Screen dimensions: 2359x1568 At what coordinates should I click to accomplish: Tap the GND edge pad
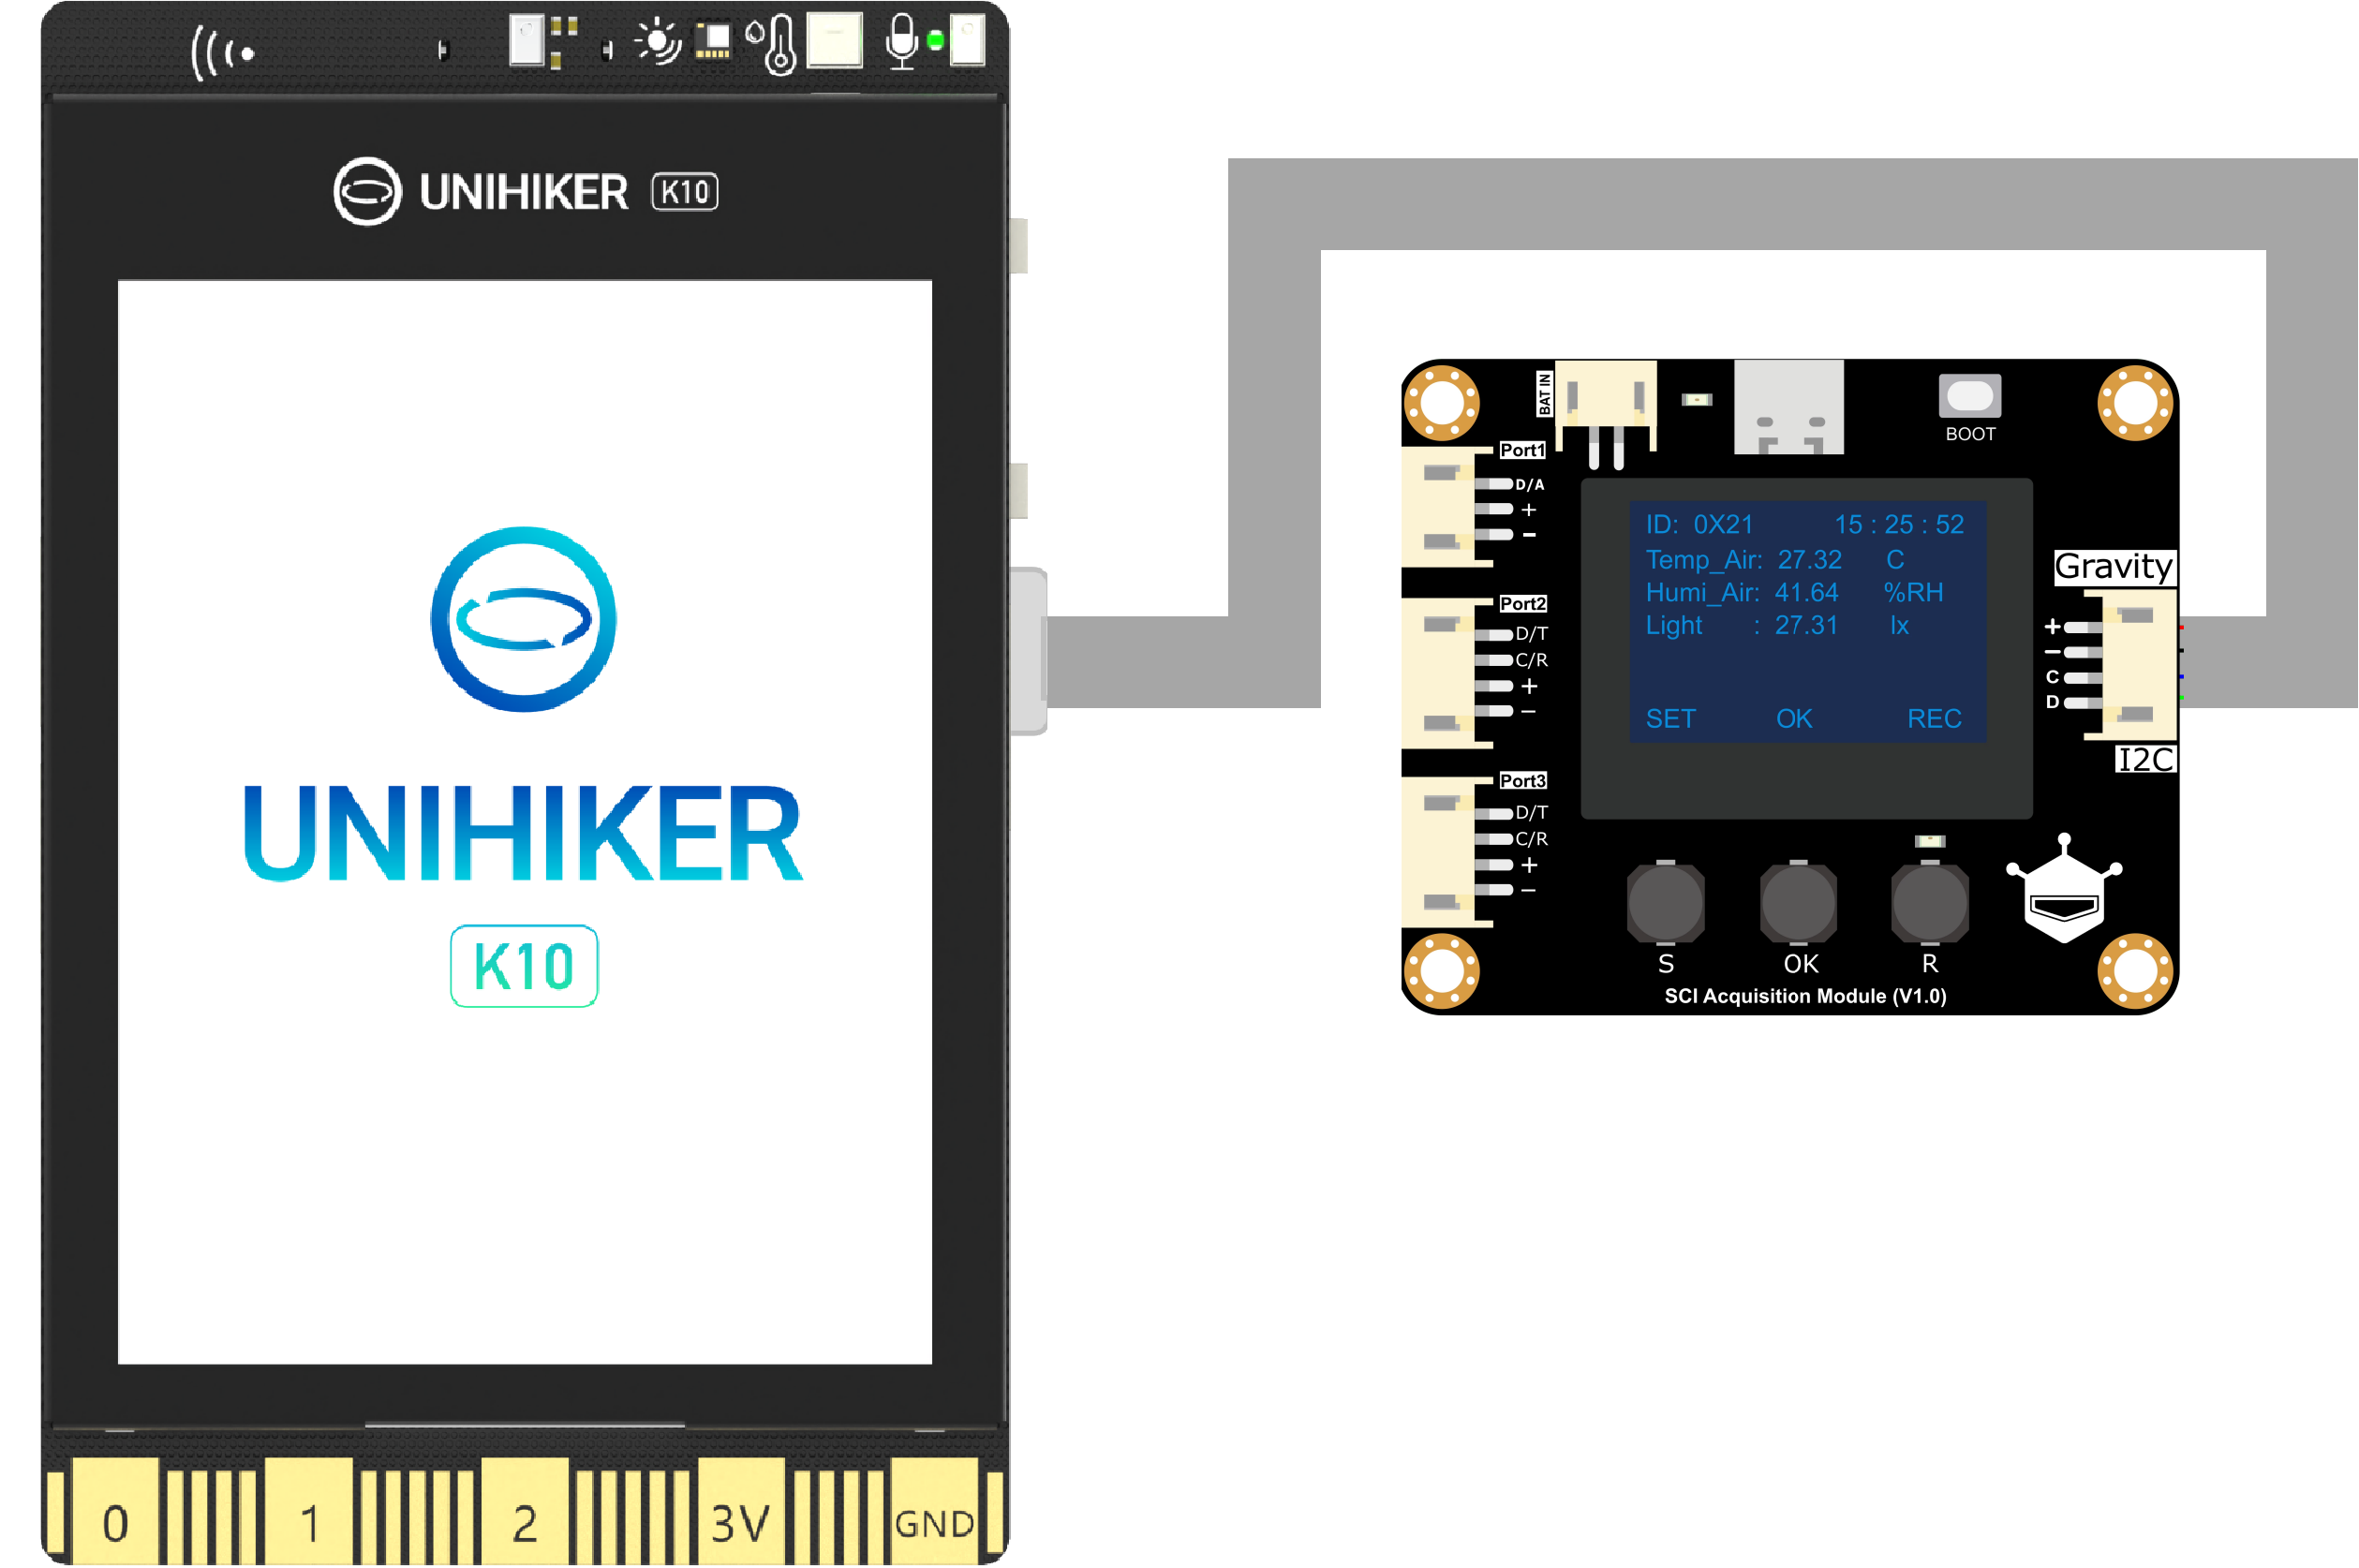point(934,1510)
